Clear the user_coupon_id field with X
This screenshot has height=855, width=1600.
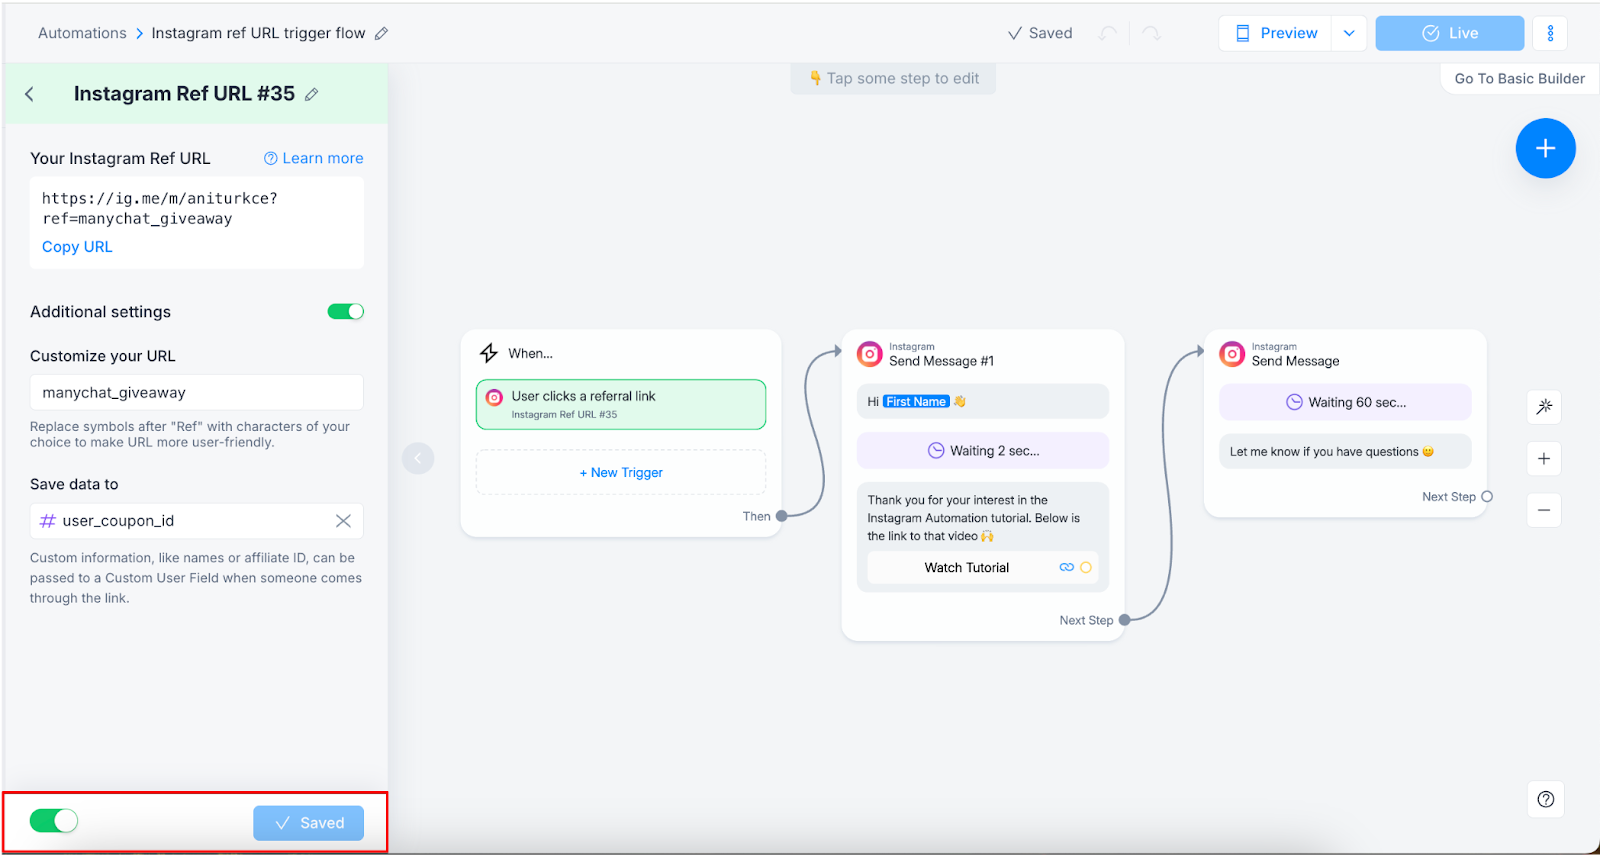[x=343, y=521]
